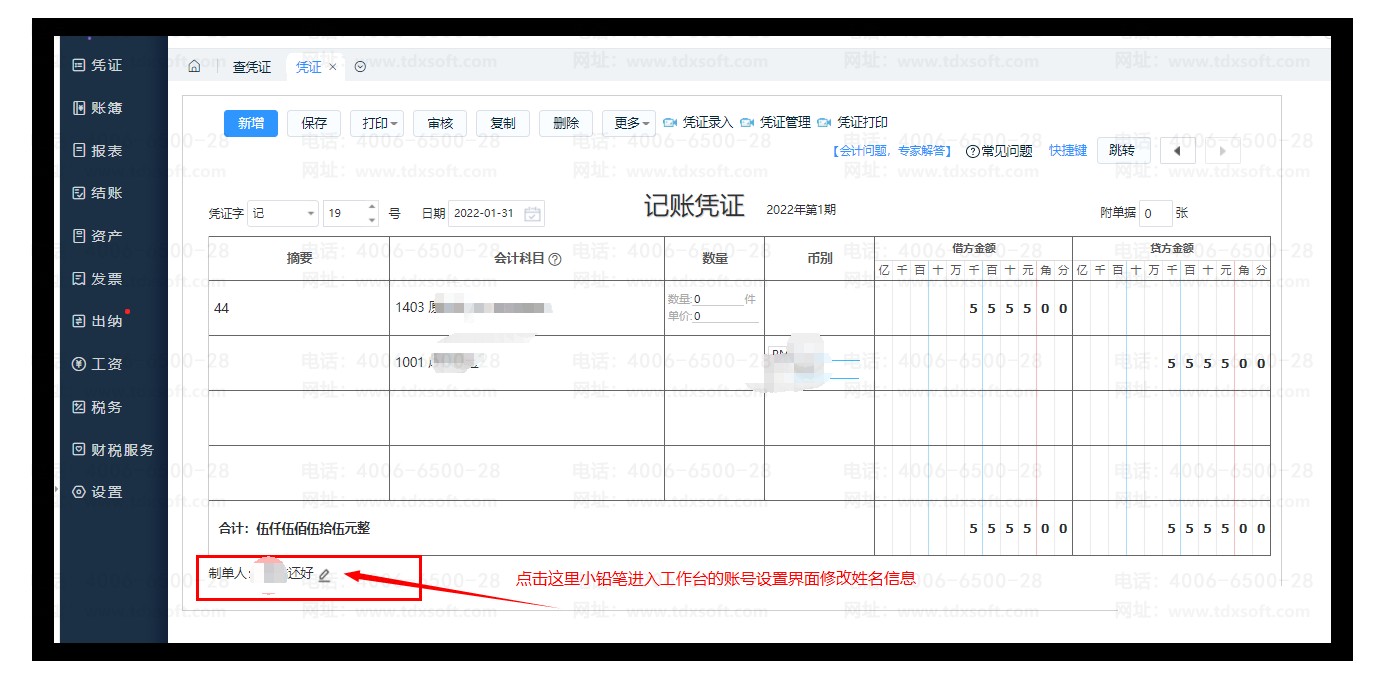Image resolution: width=1385 pixels, height=679 pixels.
Task: Open 账簿 in the sidebar
Action: 98,108
